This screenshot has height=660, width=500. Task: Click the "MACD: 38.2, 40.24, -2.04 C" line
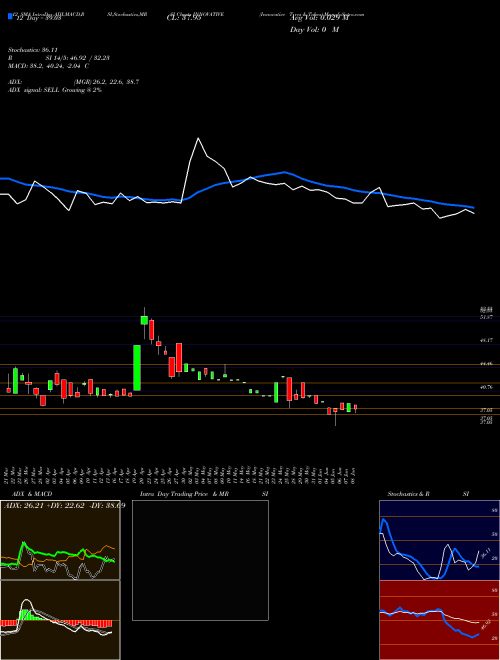(48, 66)
